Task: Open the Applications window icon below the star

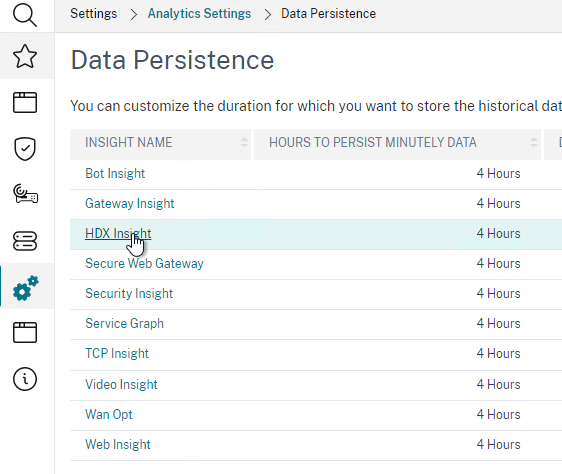Action: (25, 103)
